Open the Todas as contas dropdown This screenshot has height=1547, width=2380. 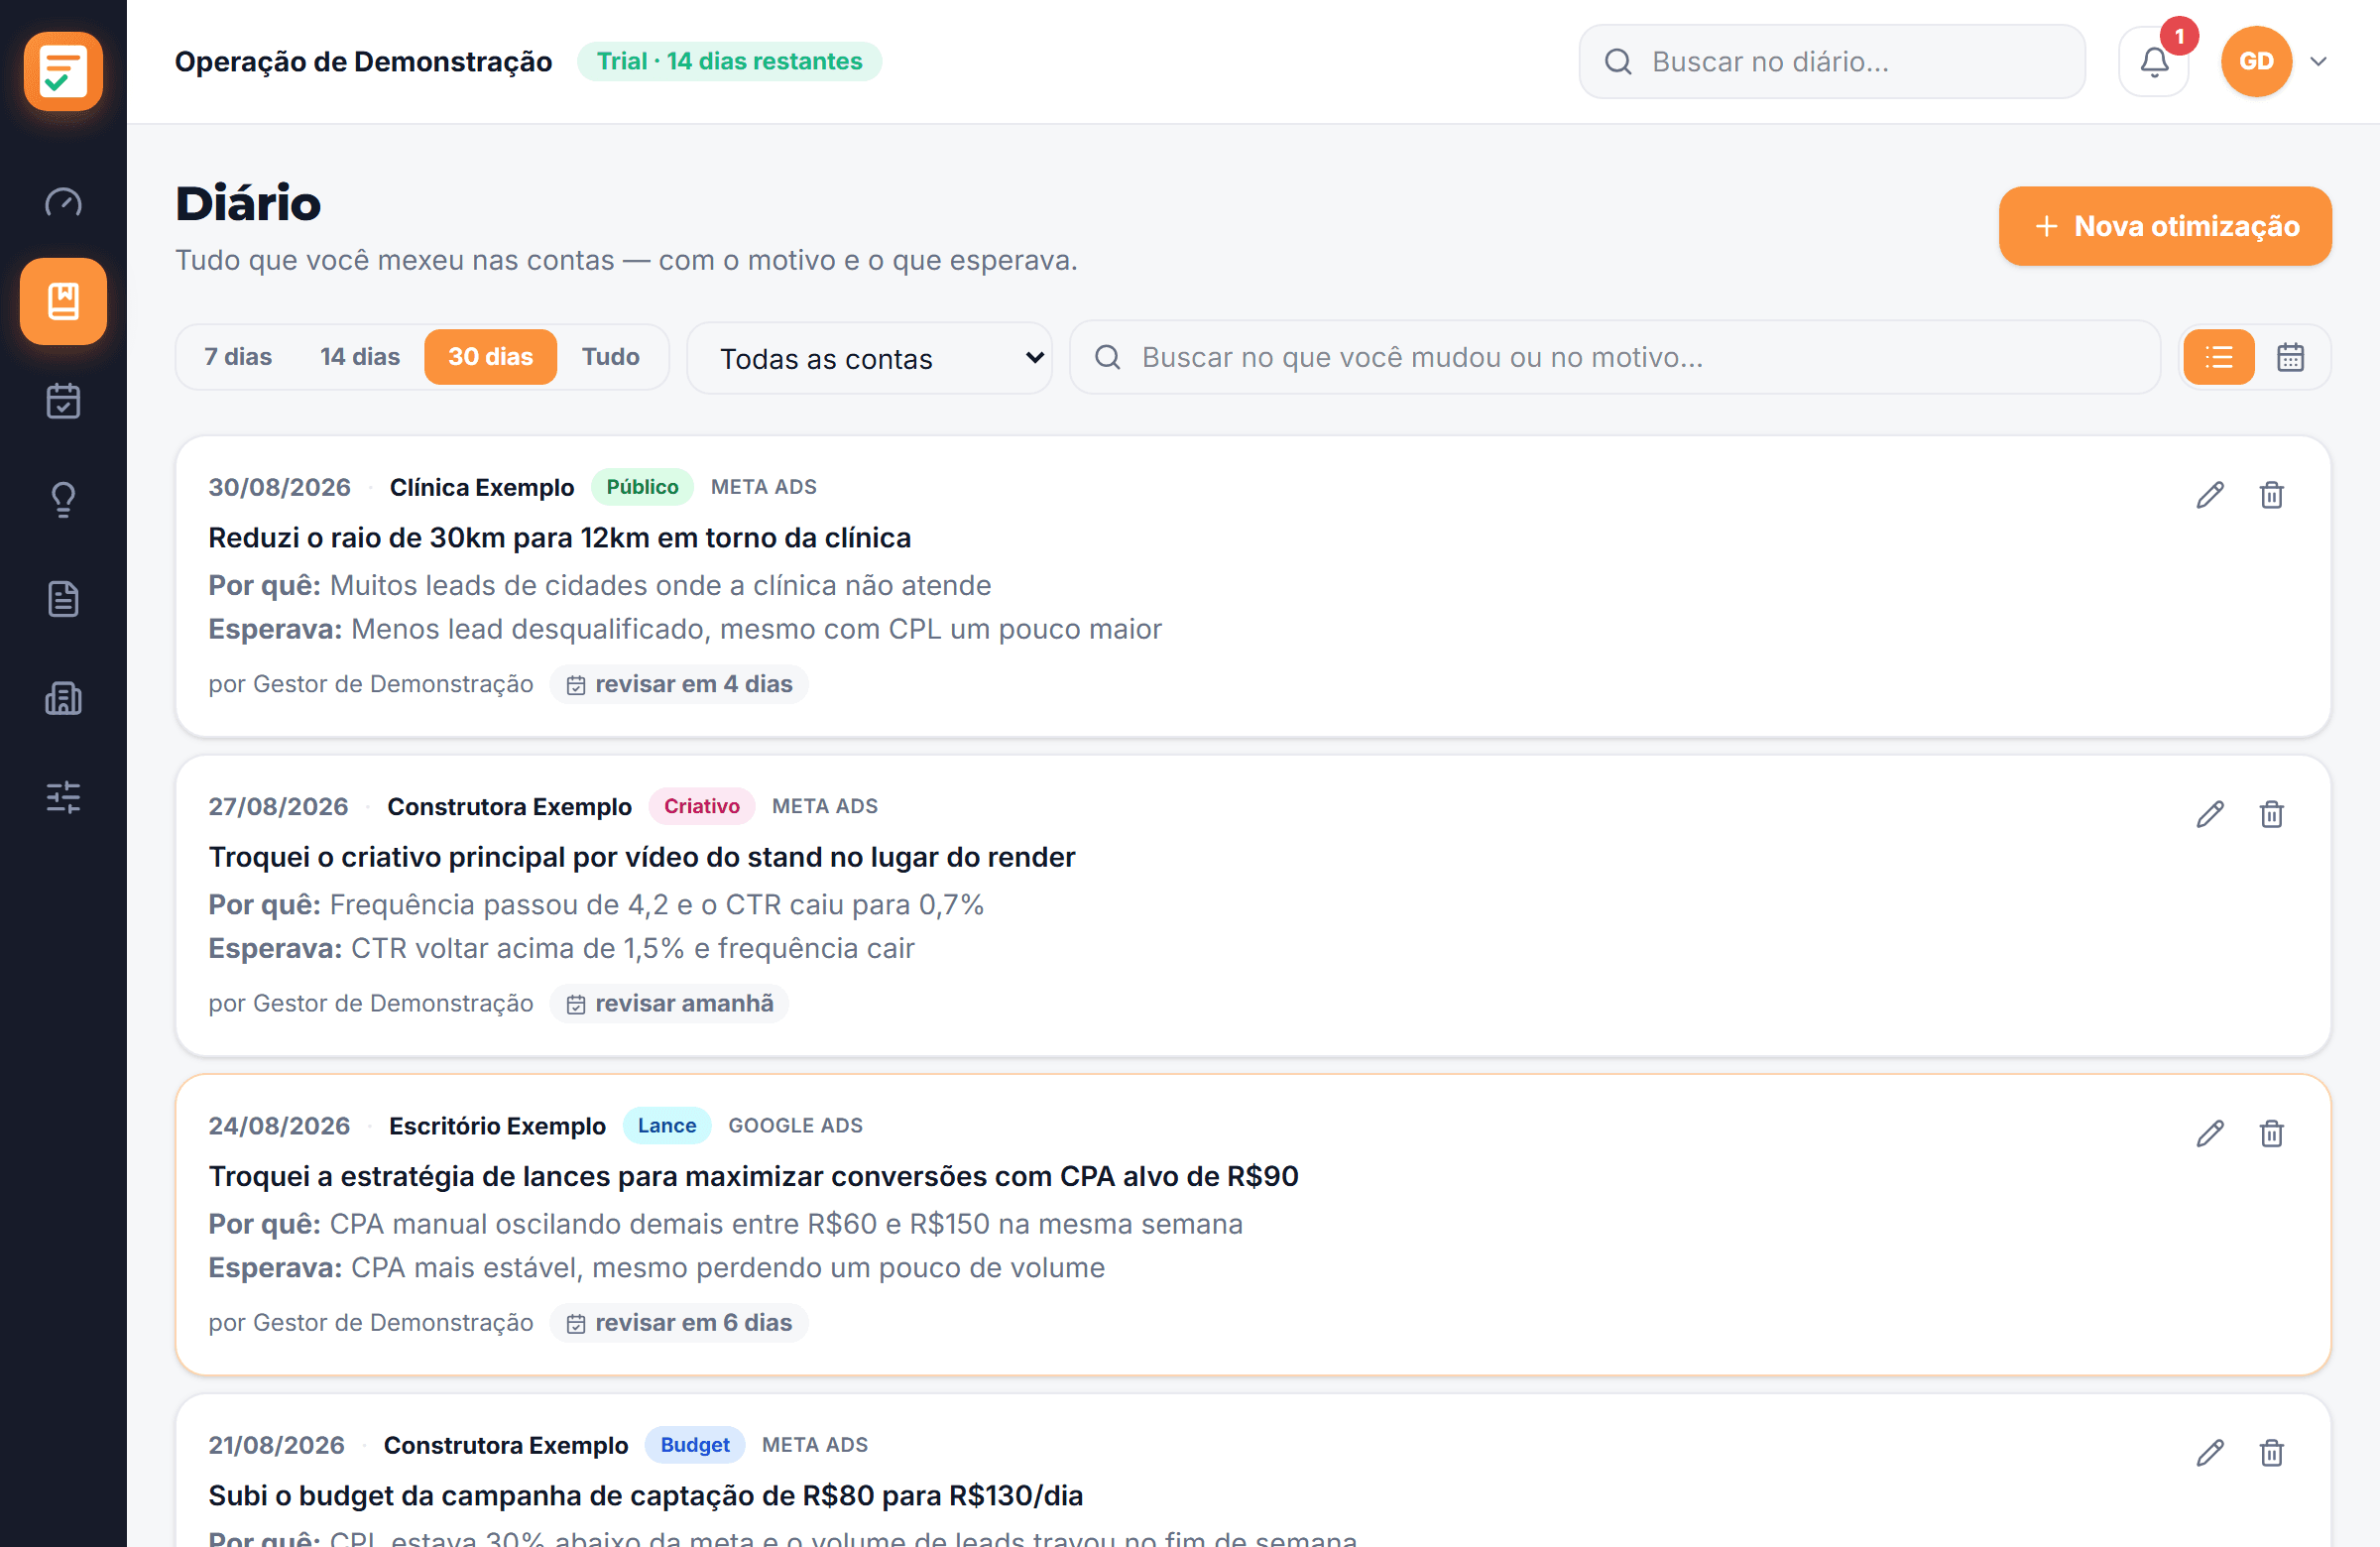869,358
